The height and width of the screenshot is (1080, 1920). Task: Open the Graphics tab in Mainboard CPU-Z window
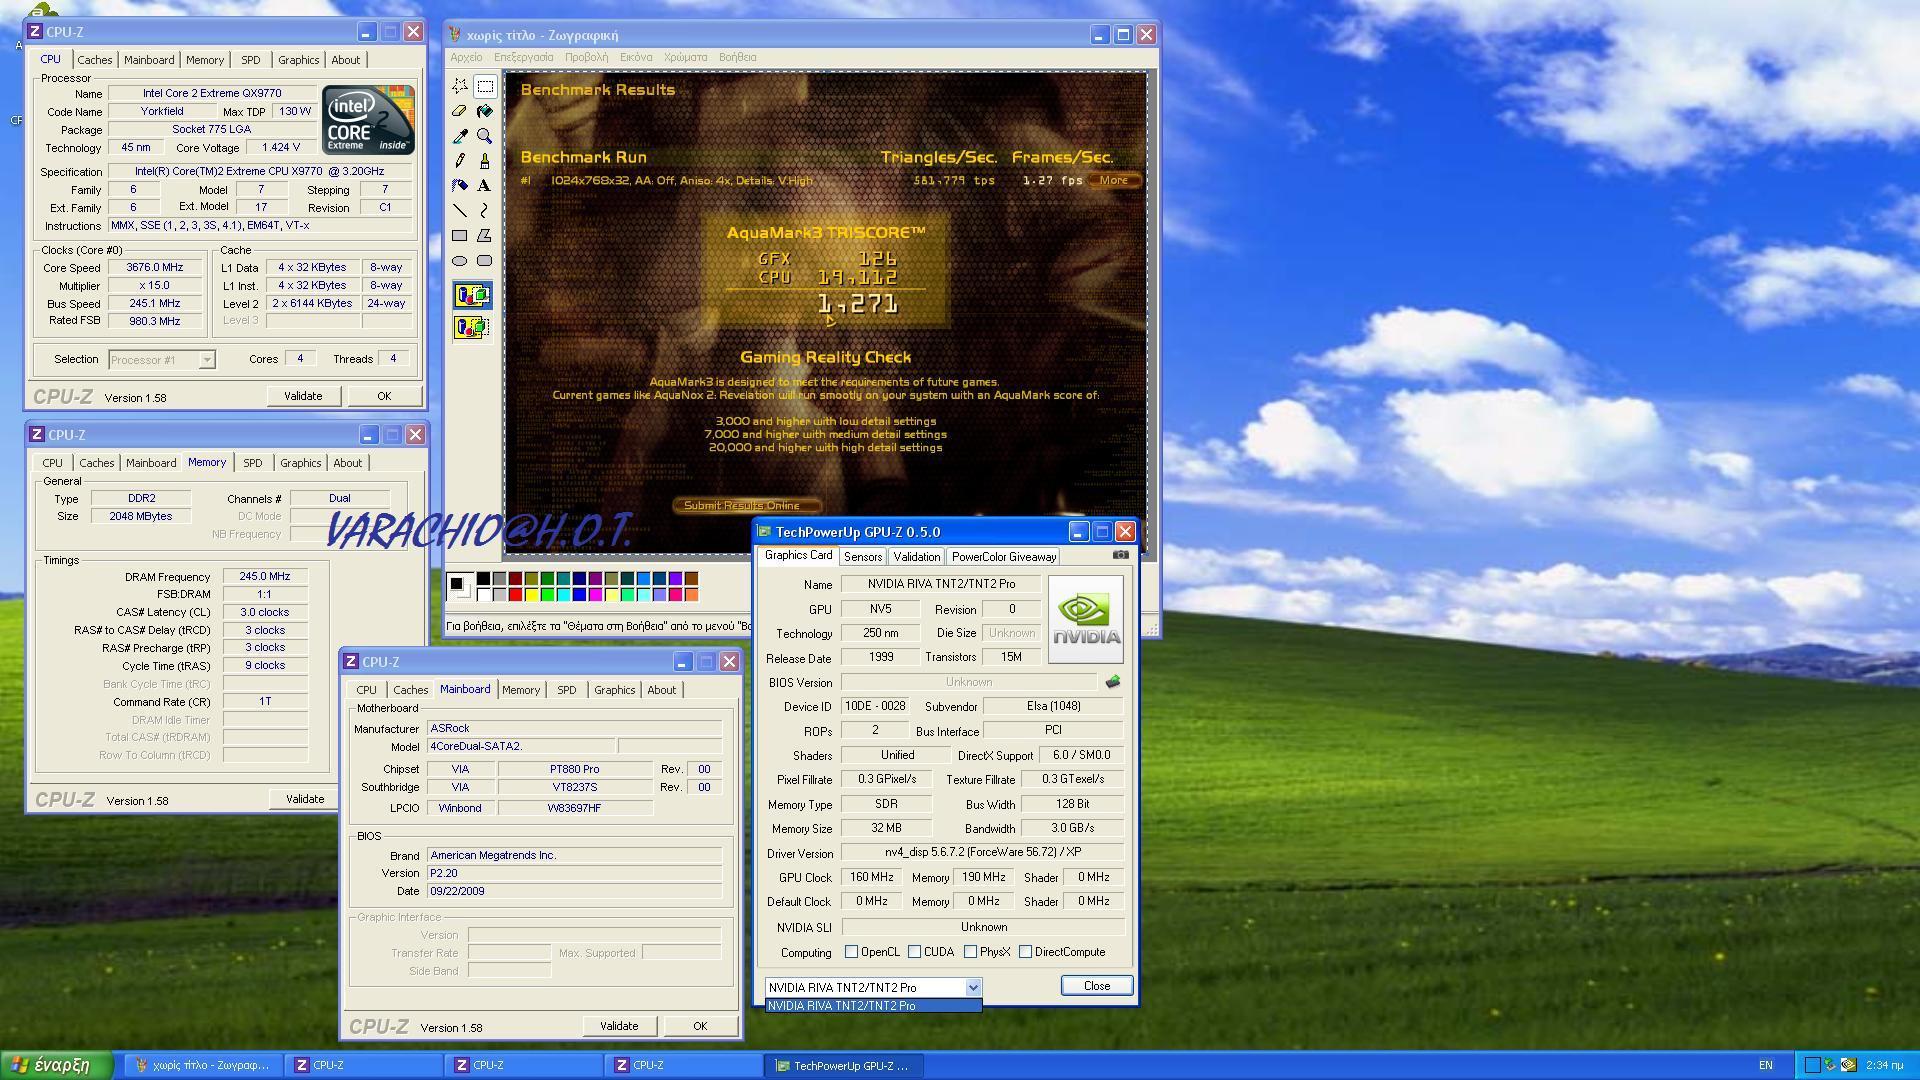coord(614,690)
